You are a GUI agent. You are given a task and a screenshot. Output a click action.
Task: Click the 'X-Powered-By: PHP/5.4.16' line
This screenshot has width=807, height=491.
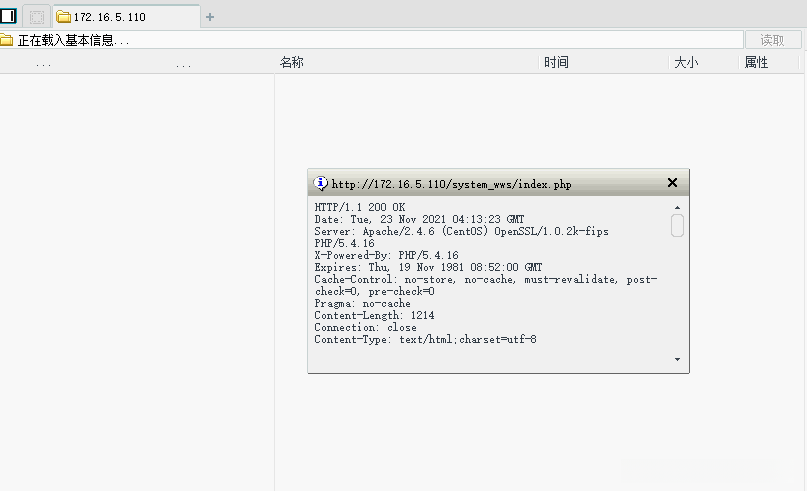tap(387, 255)
